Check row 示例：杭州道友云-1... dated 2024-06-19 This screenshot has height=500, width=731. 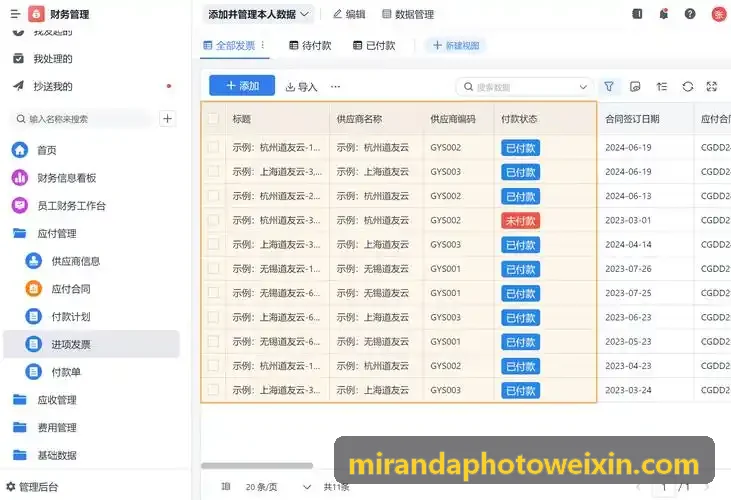pos(213,147)
